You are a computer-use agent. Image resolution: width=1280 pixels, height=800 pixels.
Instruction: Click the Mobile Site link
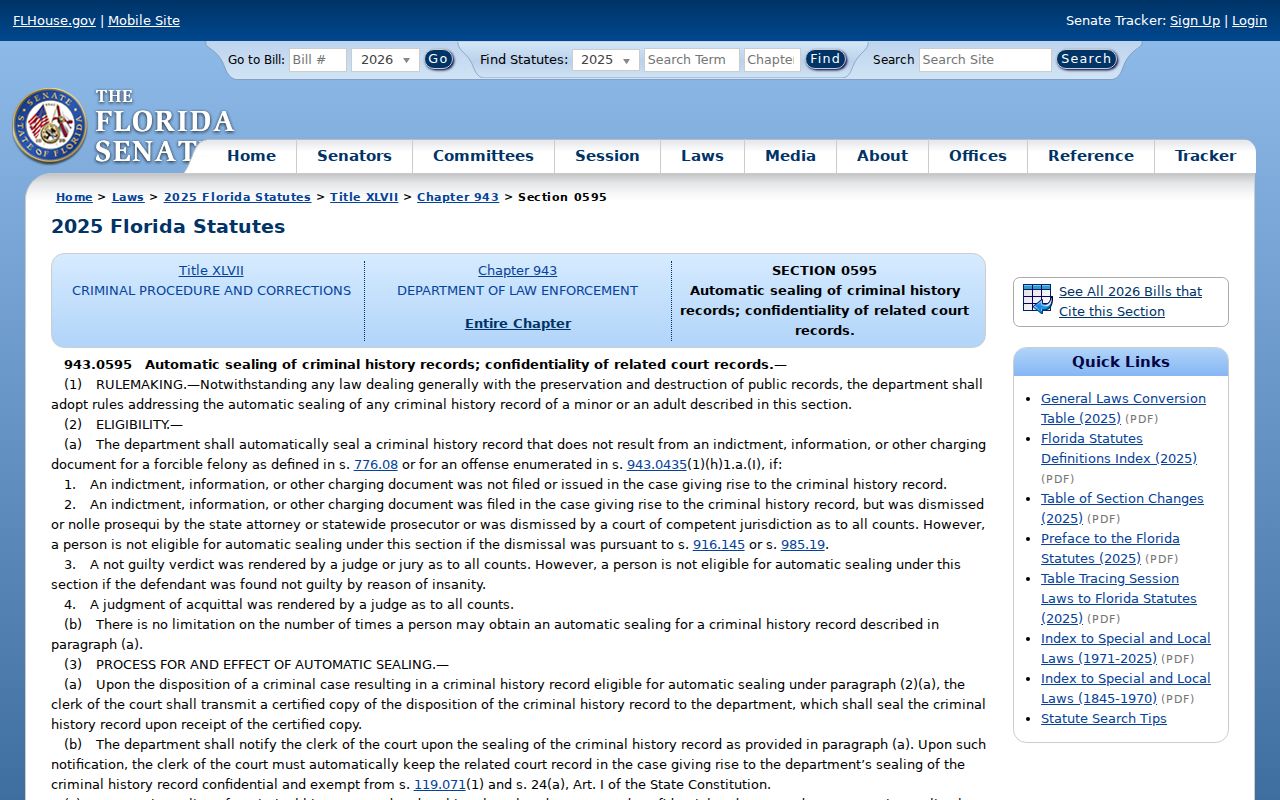point(144,20)
